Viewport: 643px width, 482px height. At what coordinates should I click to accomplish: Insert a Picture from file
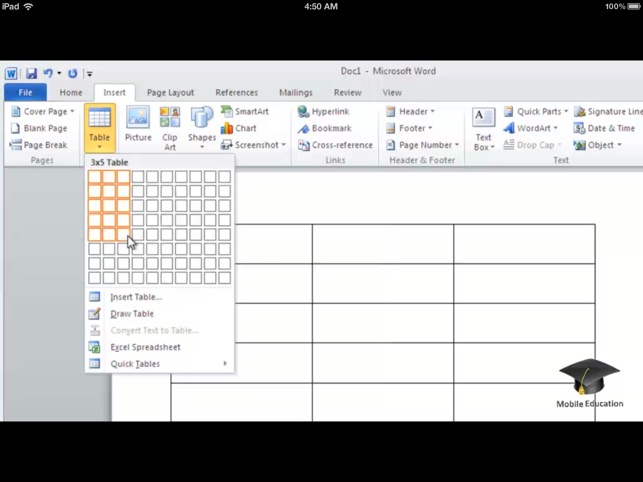click(x=138, y=124)
